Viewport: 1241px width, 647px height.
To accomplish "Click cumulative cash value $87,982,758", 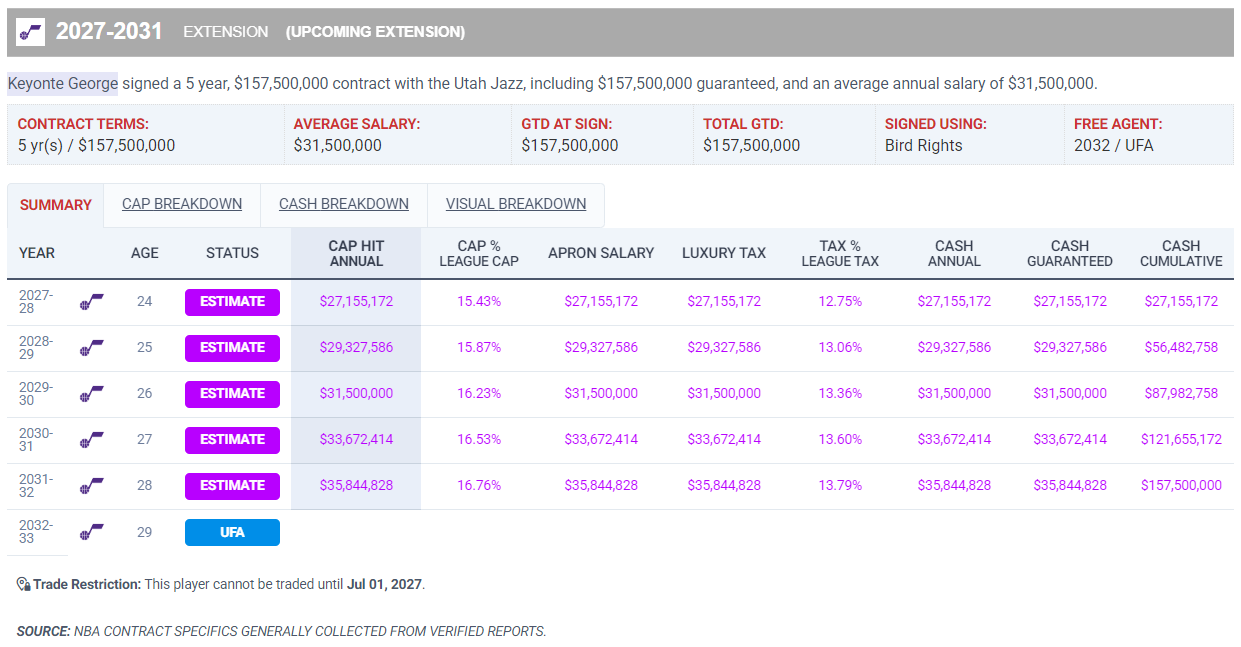I will click(x=1181, y=393).
